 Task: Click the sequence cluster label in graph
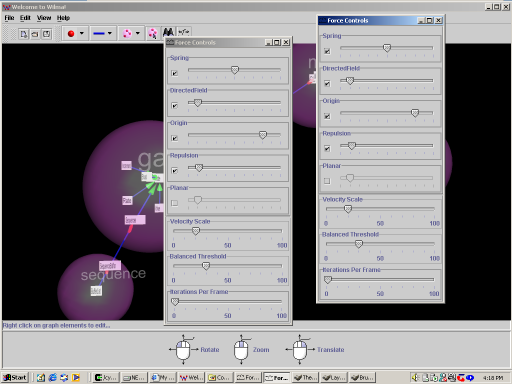click(113, 274)
